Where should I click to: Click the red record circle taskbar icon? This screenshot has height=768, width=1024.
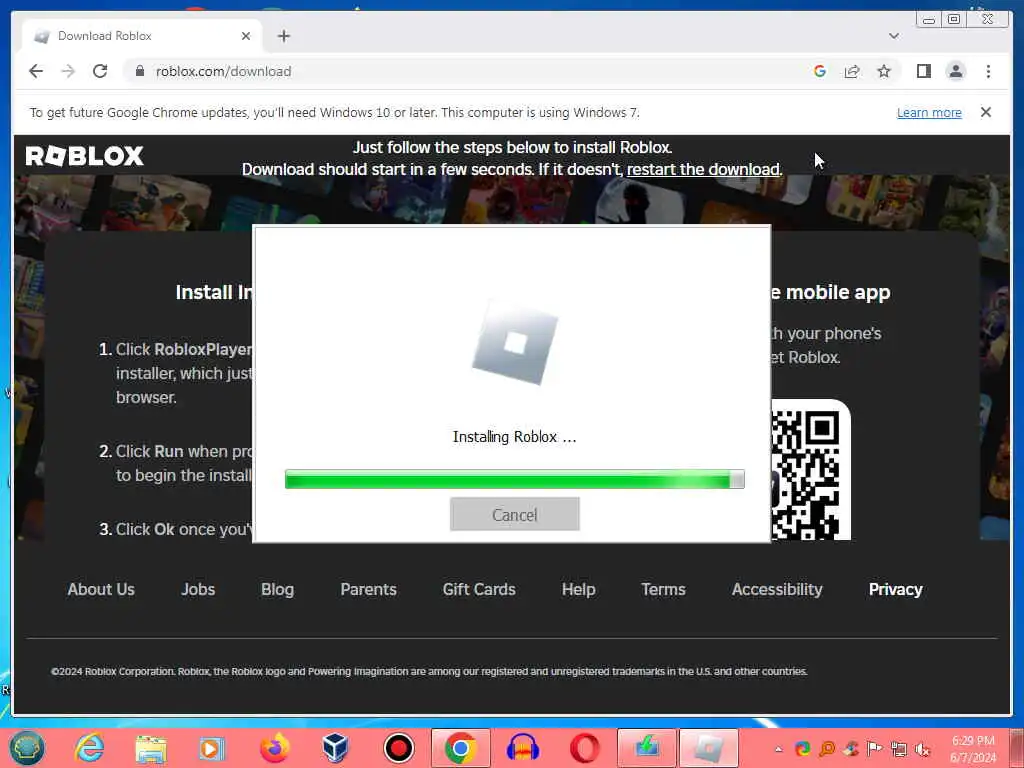click(398, 748)
